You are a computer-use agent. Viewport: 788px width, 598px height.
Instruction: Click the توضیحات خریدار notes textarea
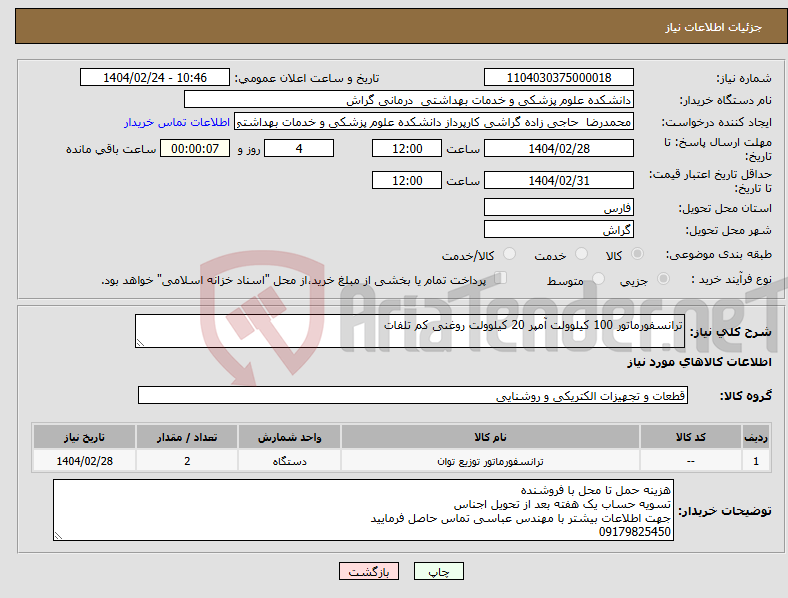(x=363, y=511)
